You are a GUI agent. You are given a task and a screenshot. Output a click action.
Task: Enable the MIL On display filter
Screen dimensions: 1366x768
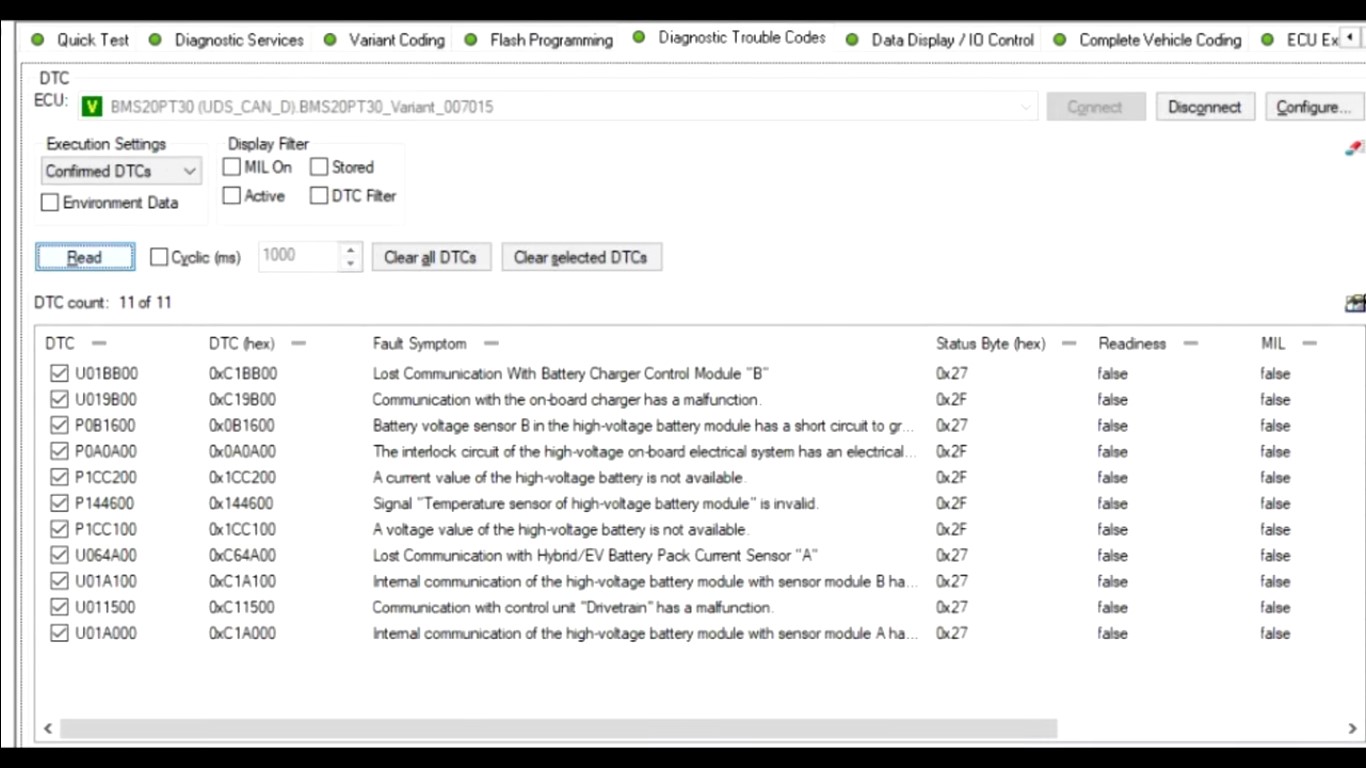pyautogui.click(x=232, y=167)
